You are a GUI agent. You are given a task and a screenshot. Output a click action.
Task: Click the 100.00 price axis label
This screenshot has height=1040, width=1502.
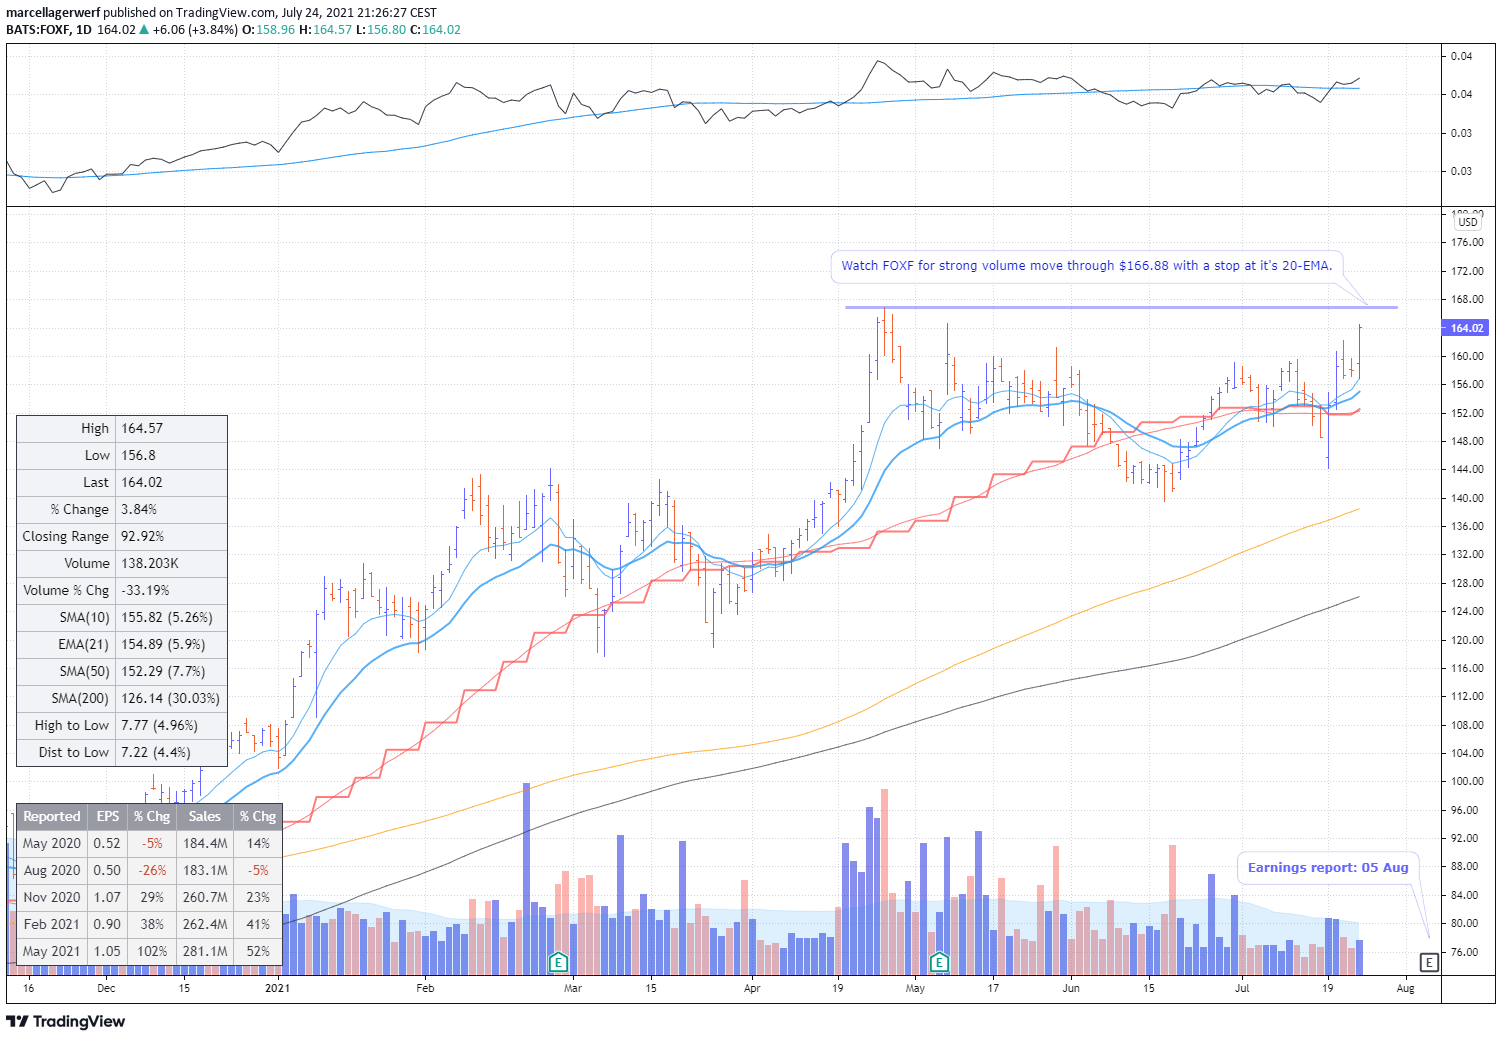pyautogui.click(x=1467, y=781)
